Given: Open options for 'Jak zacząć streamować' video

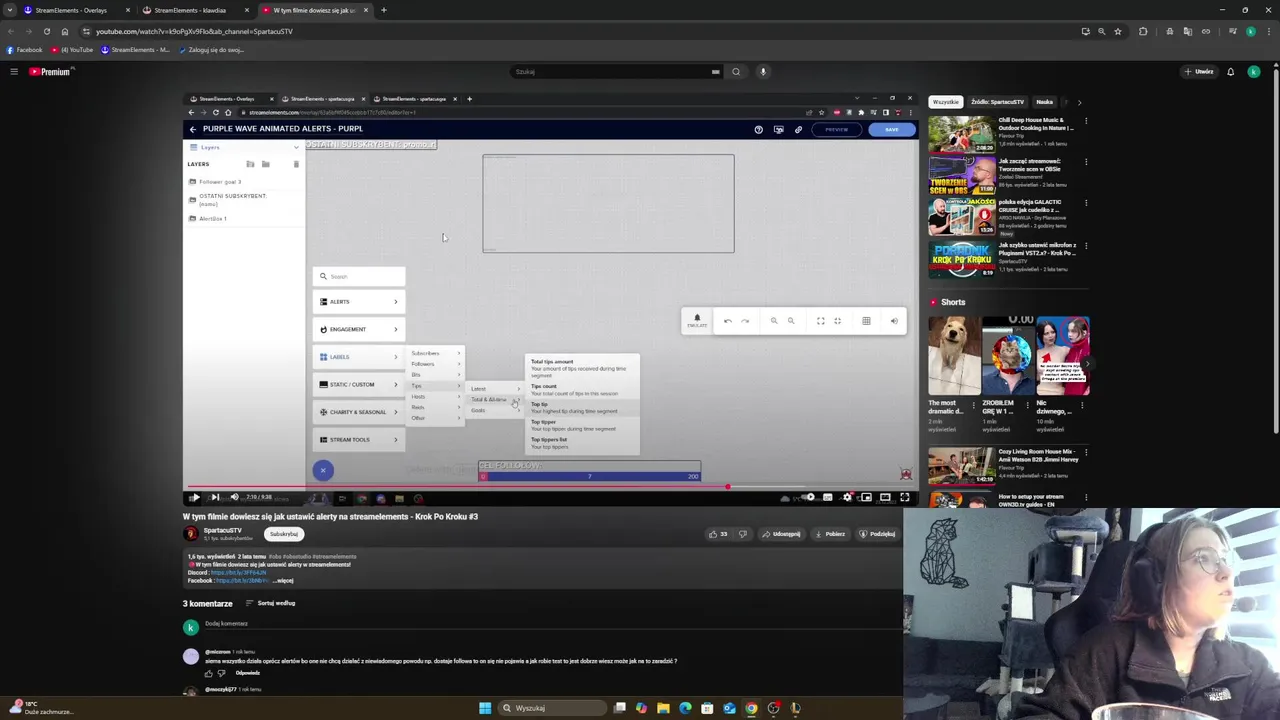Looking at the screenshot, I should pos(1086,162).
